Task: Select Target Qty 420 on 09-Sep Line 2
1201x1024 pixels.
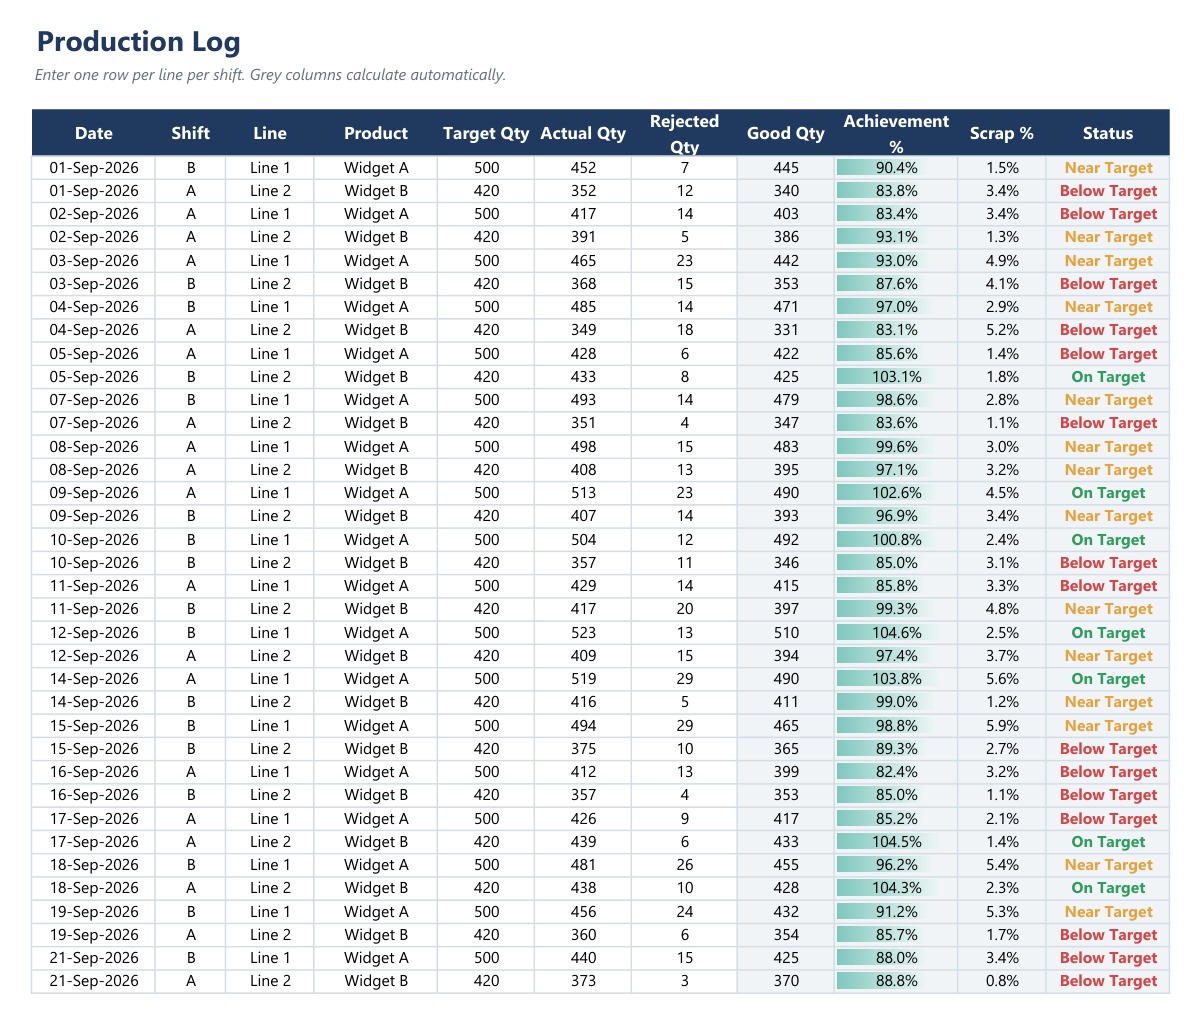Action: point(486,516)
